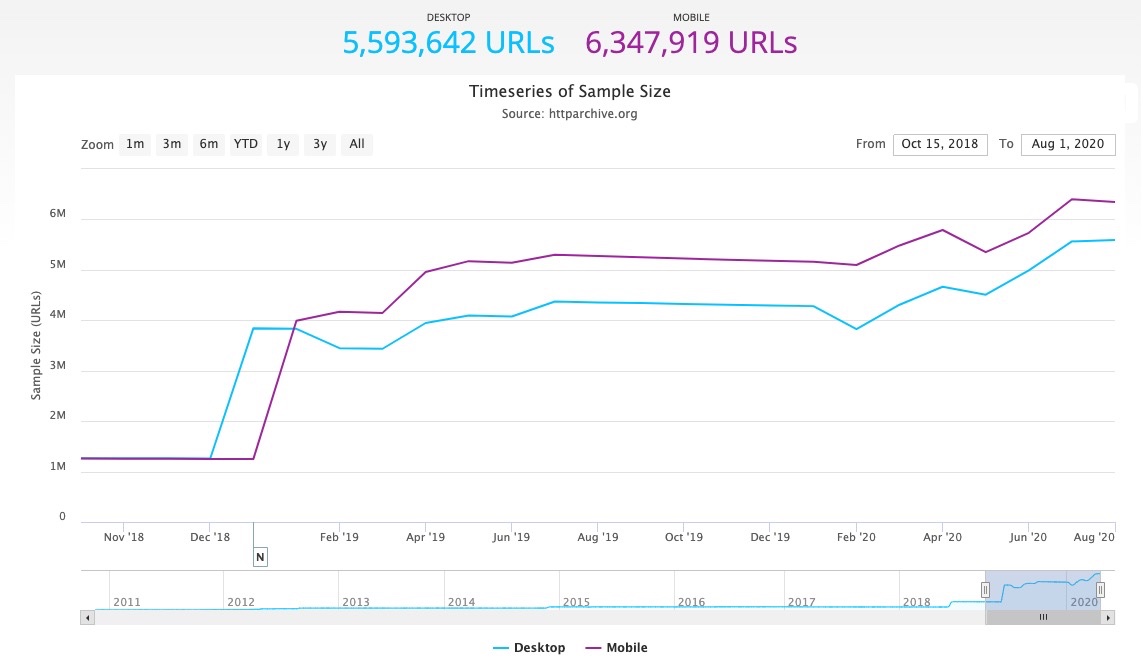Click the From date field showing Oct 15, 2018
Viewport: 1143px width, 667px height.
(x=940, y=144)
